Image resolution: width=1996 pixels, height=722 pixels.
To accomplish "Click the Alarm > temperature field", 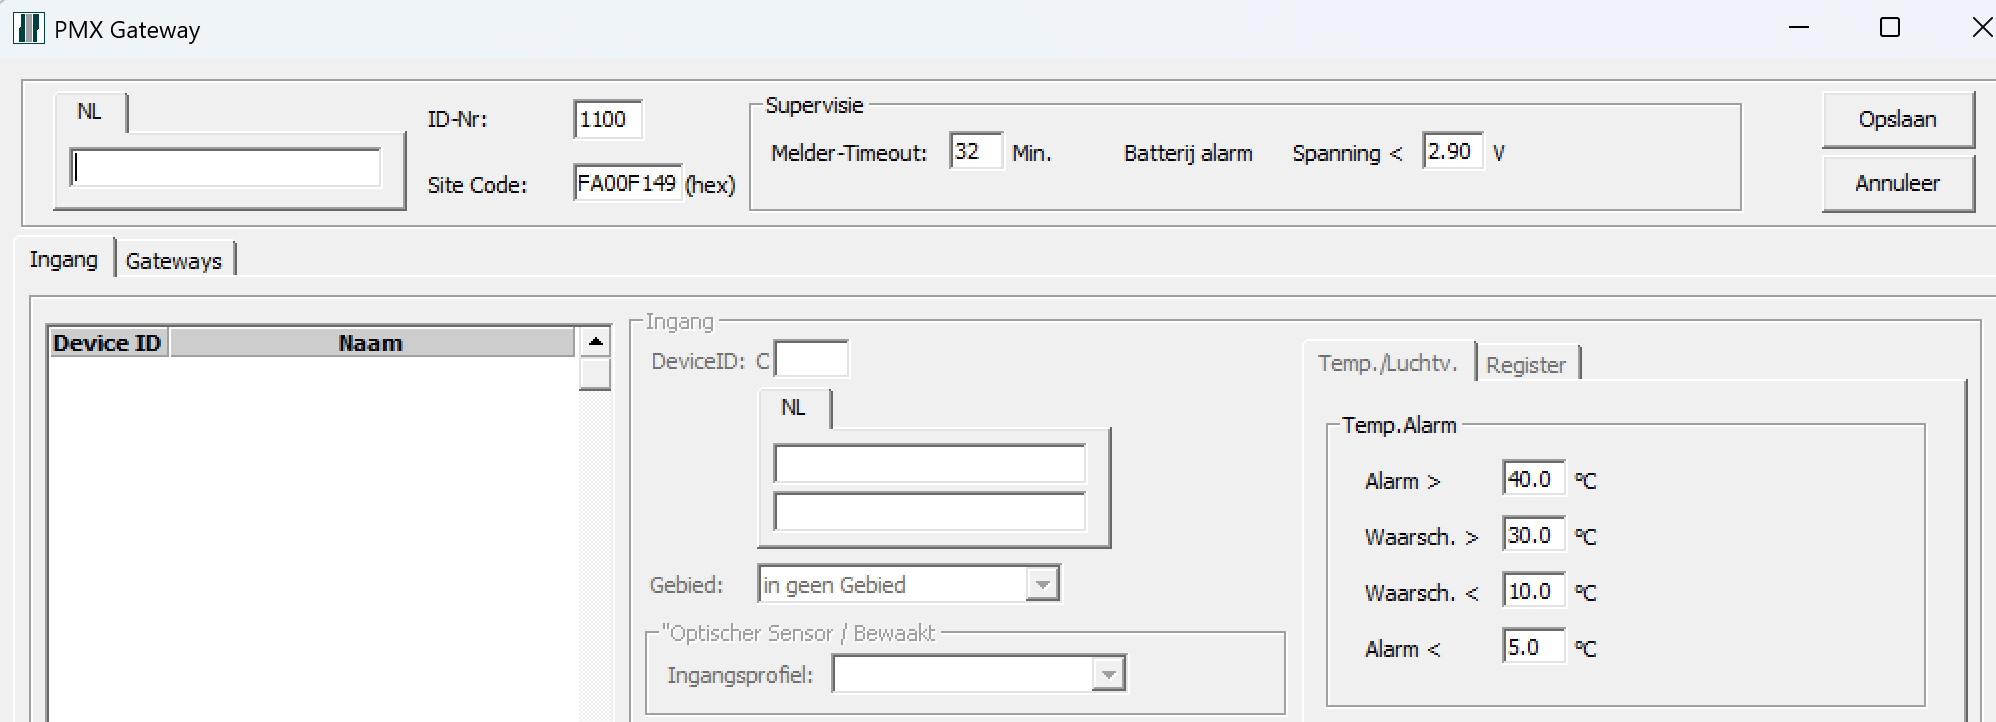I will (x=1532, y=479).
